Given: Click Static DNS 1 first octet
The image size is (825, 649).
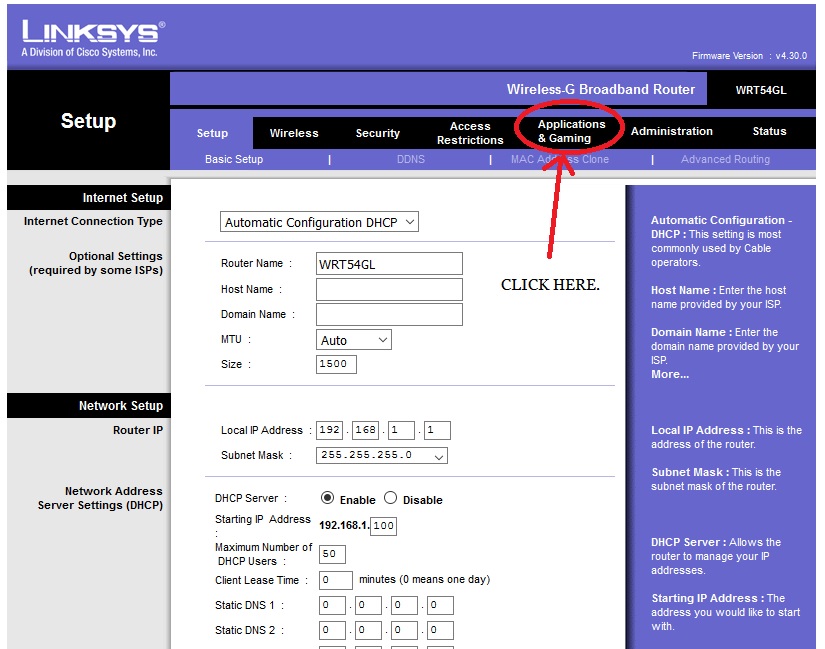Looking at the screenshot, I should (x=333, y=605).
